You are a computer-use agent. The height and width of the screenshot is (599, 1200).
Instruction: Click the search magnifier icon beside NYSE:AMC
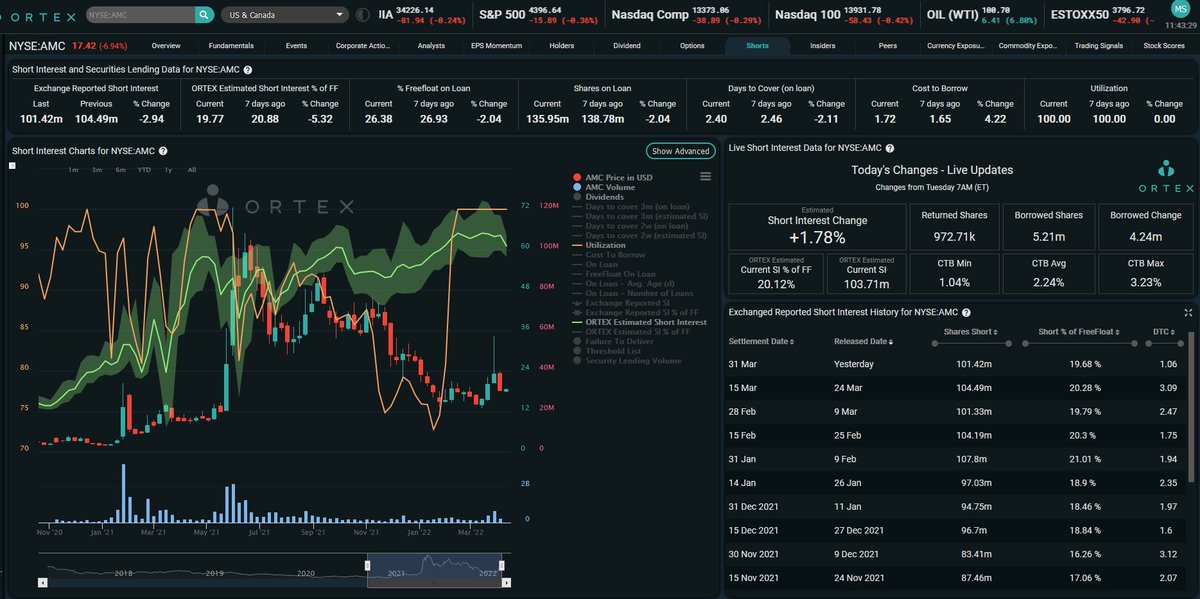pyautogui.click(x=204, y=15)
